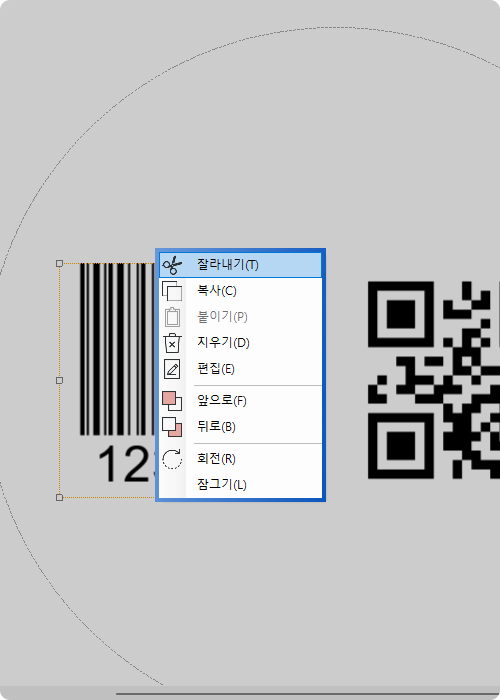This screenshot has width=500, height=700.
Task: Click the QR code object
Action: pyautogui.click(x=433, y=380)
